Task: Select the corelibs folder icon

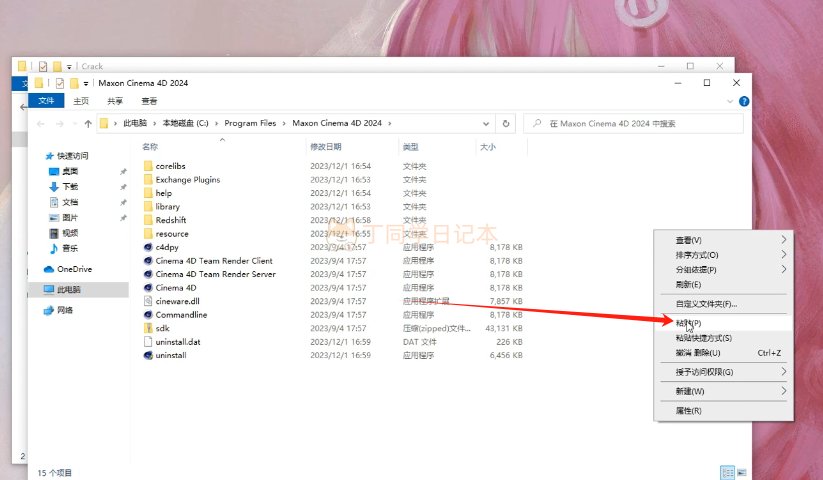Action: (148, 166)
